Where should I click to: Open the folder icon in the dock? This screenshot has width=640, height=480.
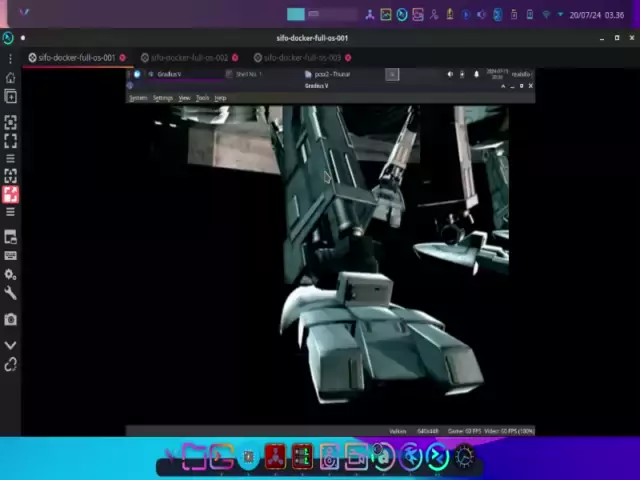(x=194, y=458)
